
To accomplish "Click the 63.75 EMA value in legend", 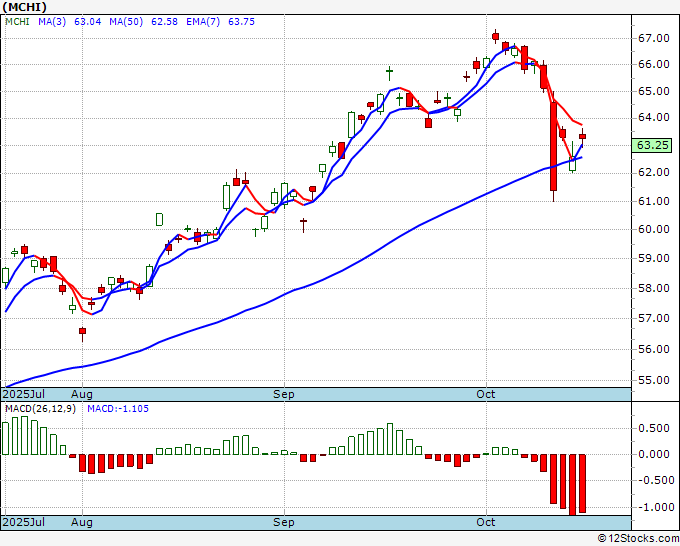I will coord(241,22).
